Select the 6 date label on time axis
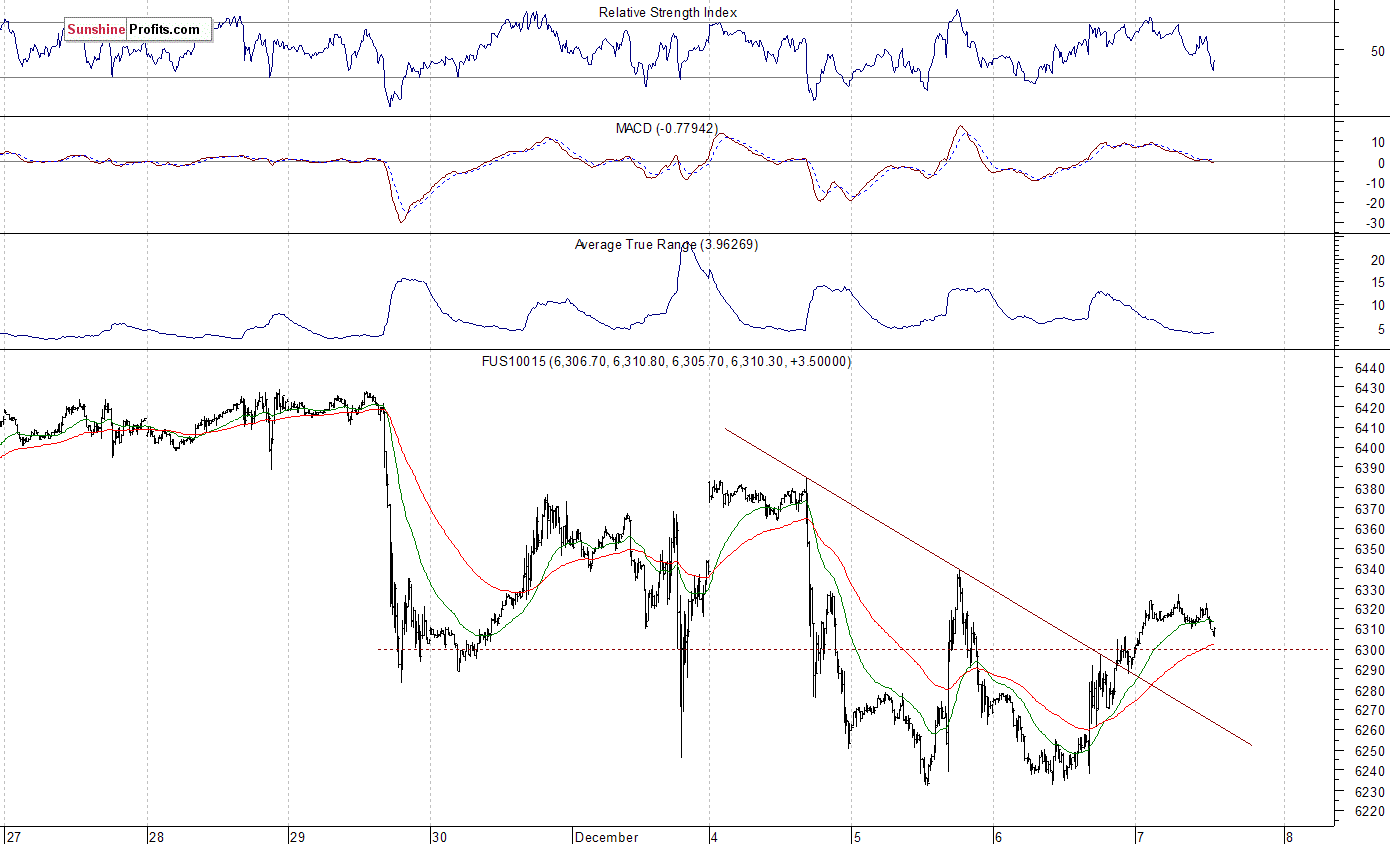Viewport: 1390px width, 844px height. pyautogui.click(x=997, y=836)
